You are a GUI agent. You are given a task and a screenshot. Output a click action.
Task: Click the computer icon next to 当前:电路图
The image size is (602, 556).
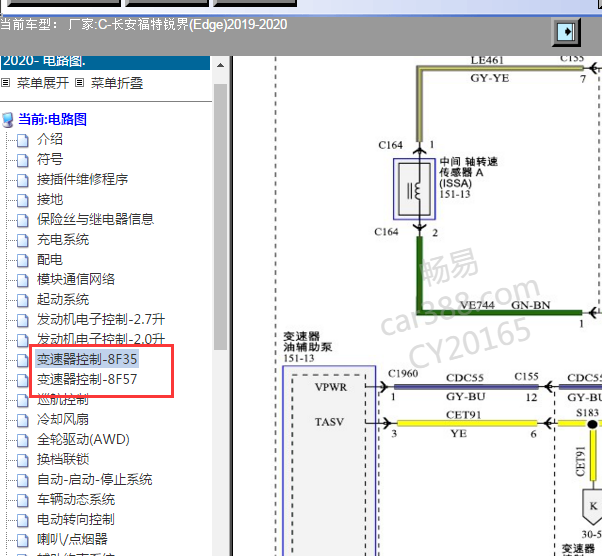[x=8, y=120]
